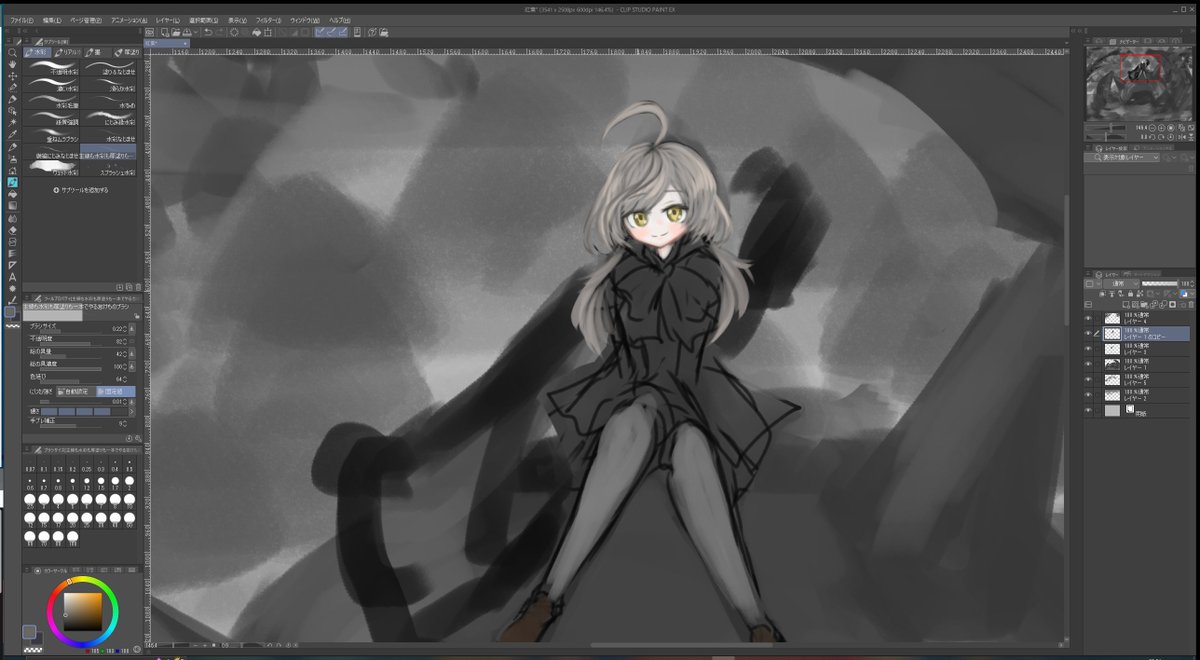Toggle Snap to Special Ruler icon
Viewport: 1200px width, 660px height.
pyautogui.click(x=333, y=32)
